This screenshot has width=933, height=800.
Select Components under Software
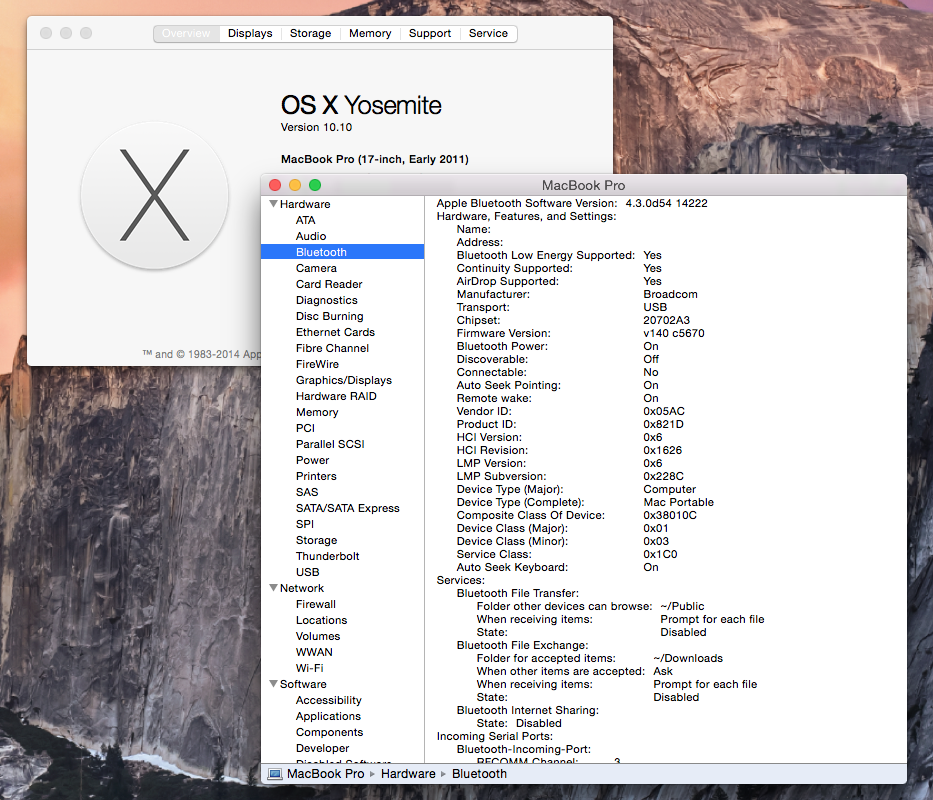[x=329, y=733]
